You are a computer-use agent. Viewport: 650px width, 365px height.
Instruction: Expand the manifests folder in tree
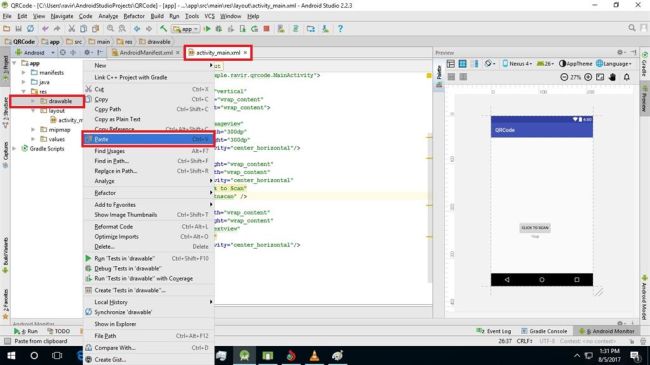click(24, 73)
